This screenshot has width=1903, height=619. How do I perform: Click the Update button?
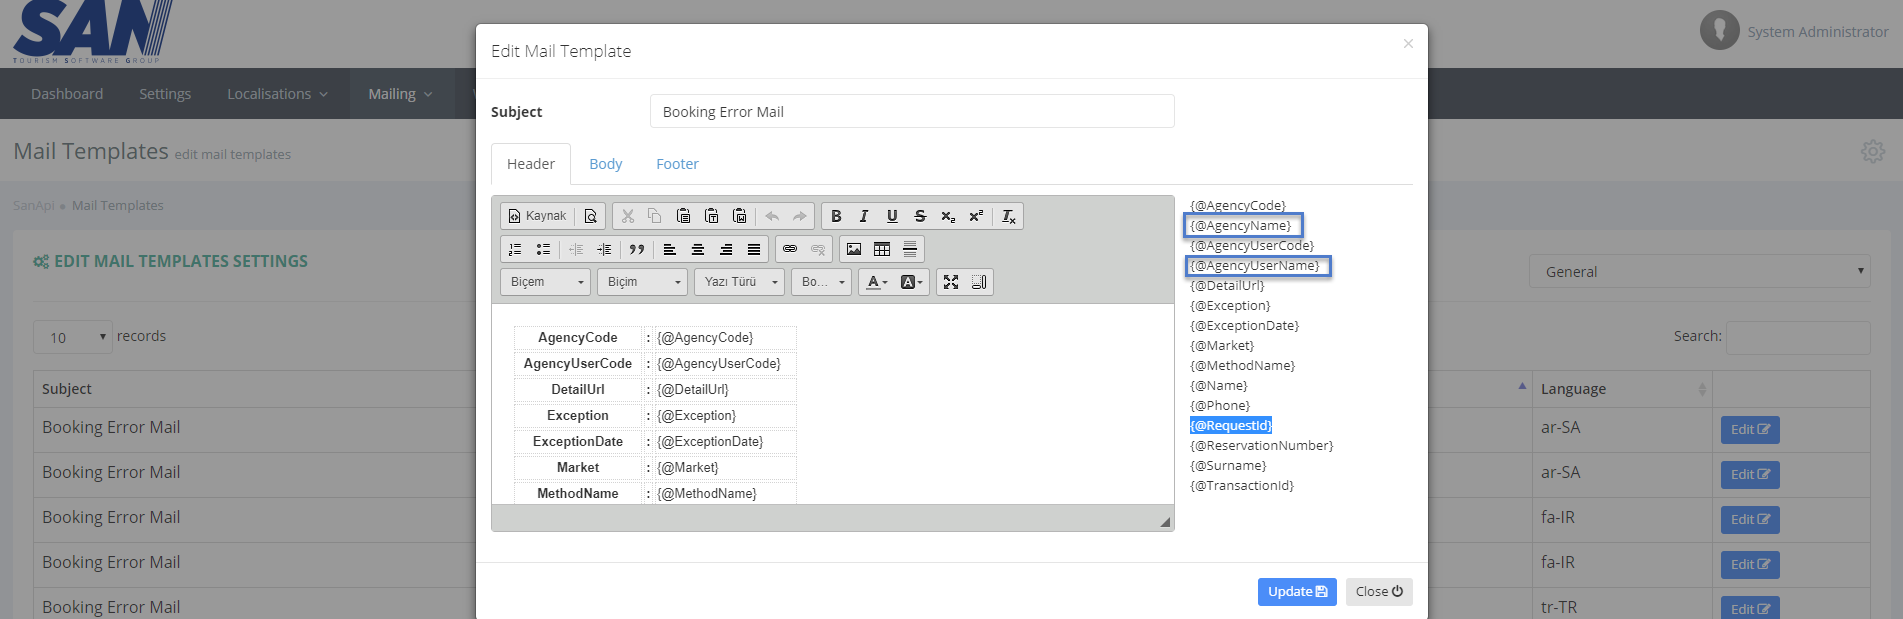(1296, 592)
